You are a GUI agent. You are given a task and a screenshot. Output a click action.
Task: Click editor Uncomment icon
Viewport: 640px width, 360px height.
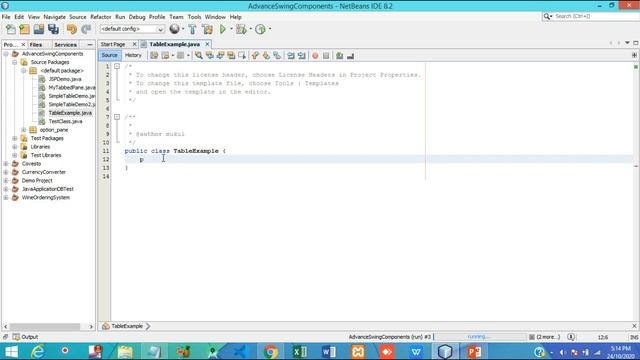point(350,56)
